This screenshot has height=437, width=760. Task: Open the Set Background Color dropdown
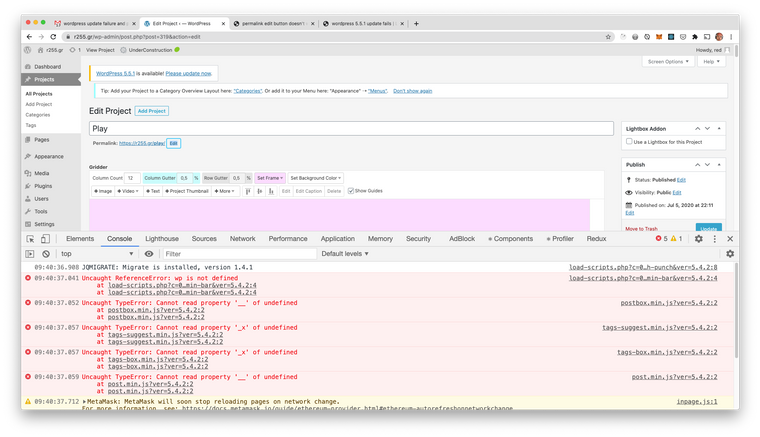(x=315, y=178)
